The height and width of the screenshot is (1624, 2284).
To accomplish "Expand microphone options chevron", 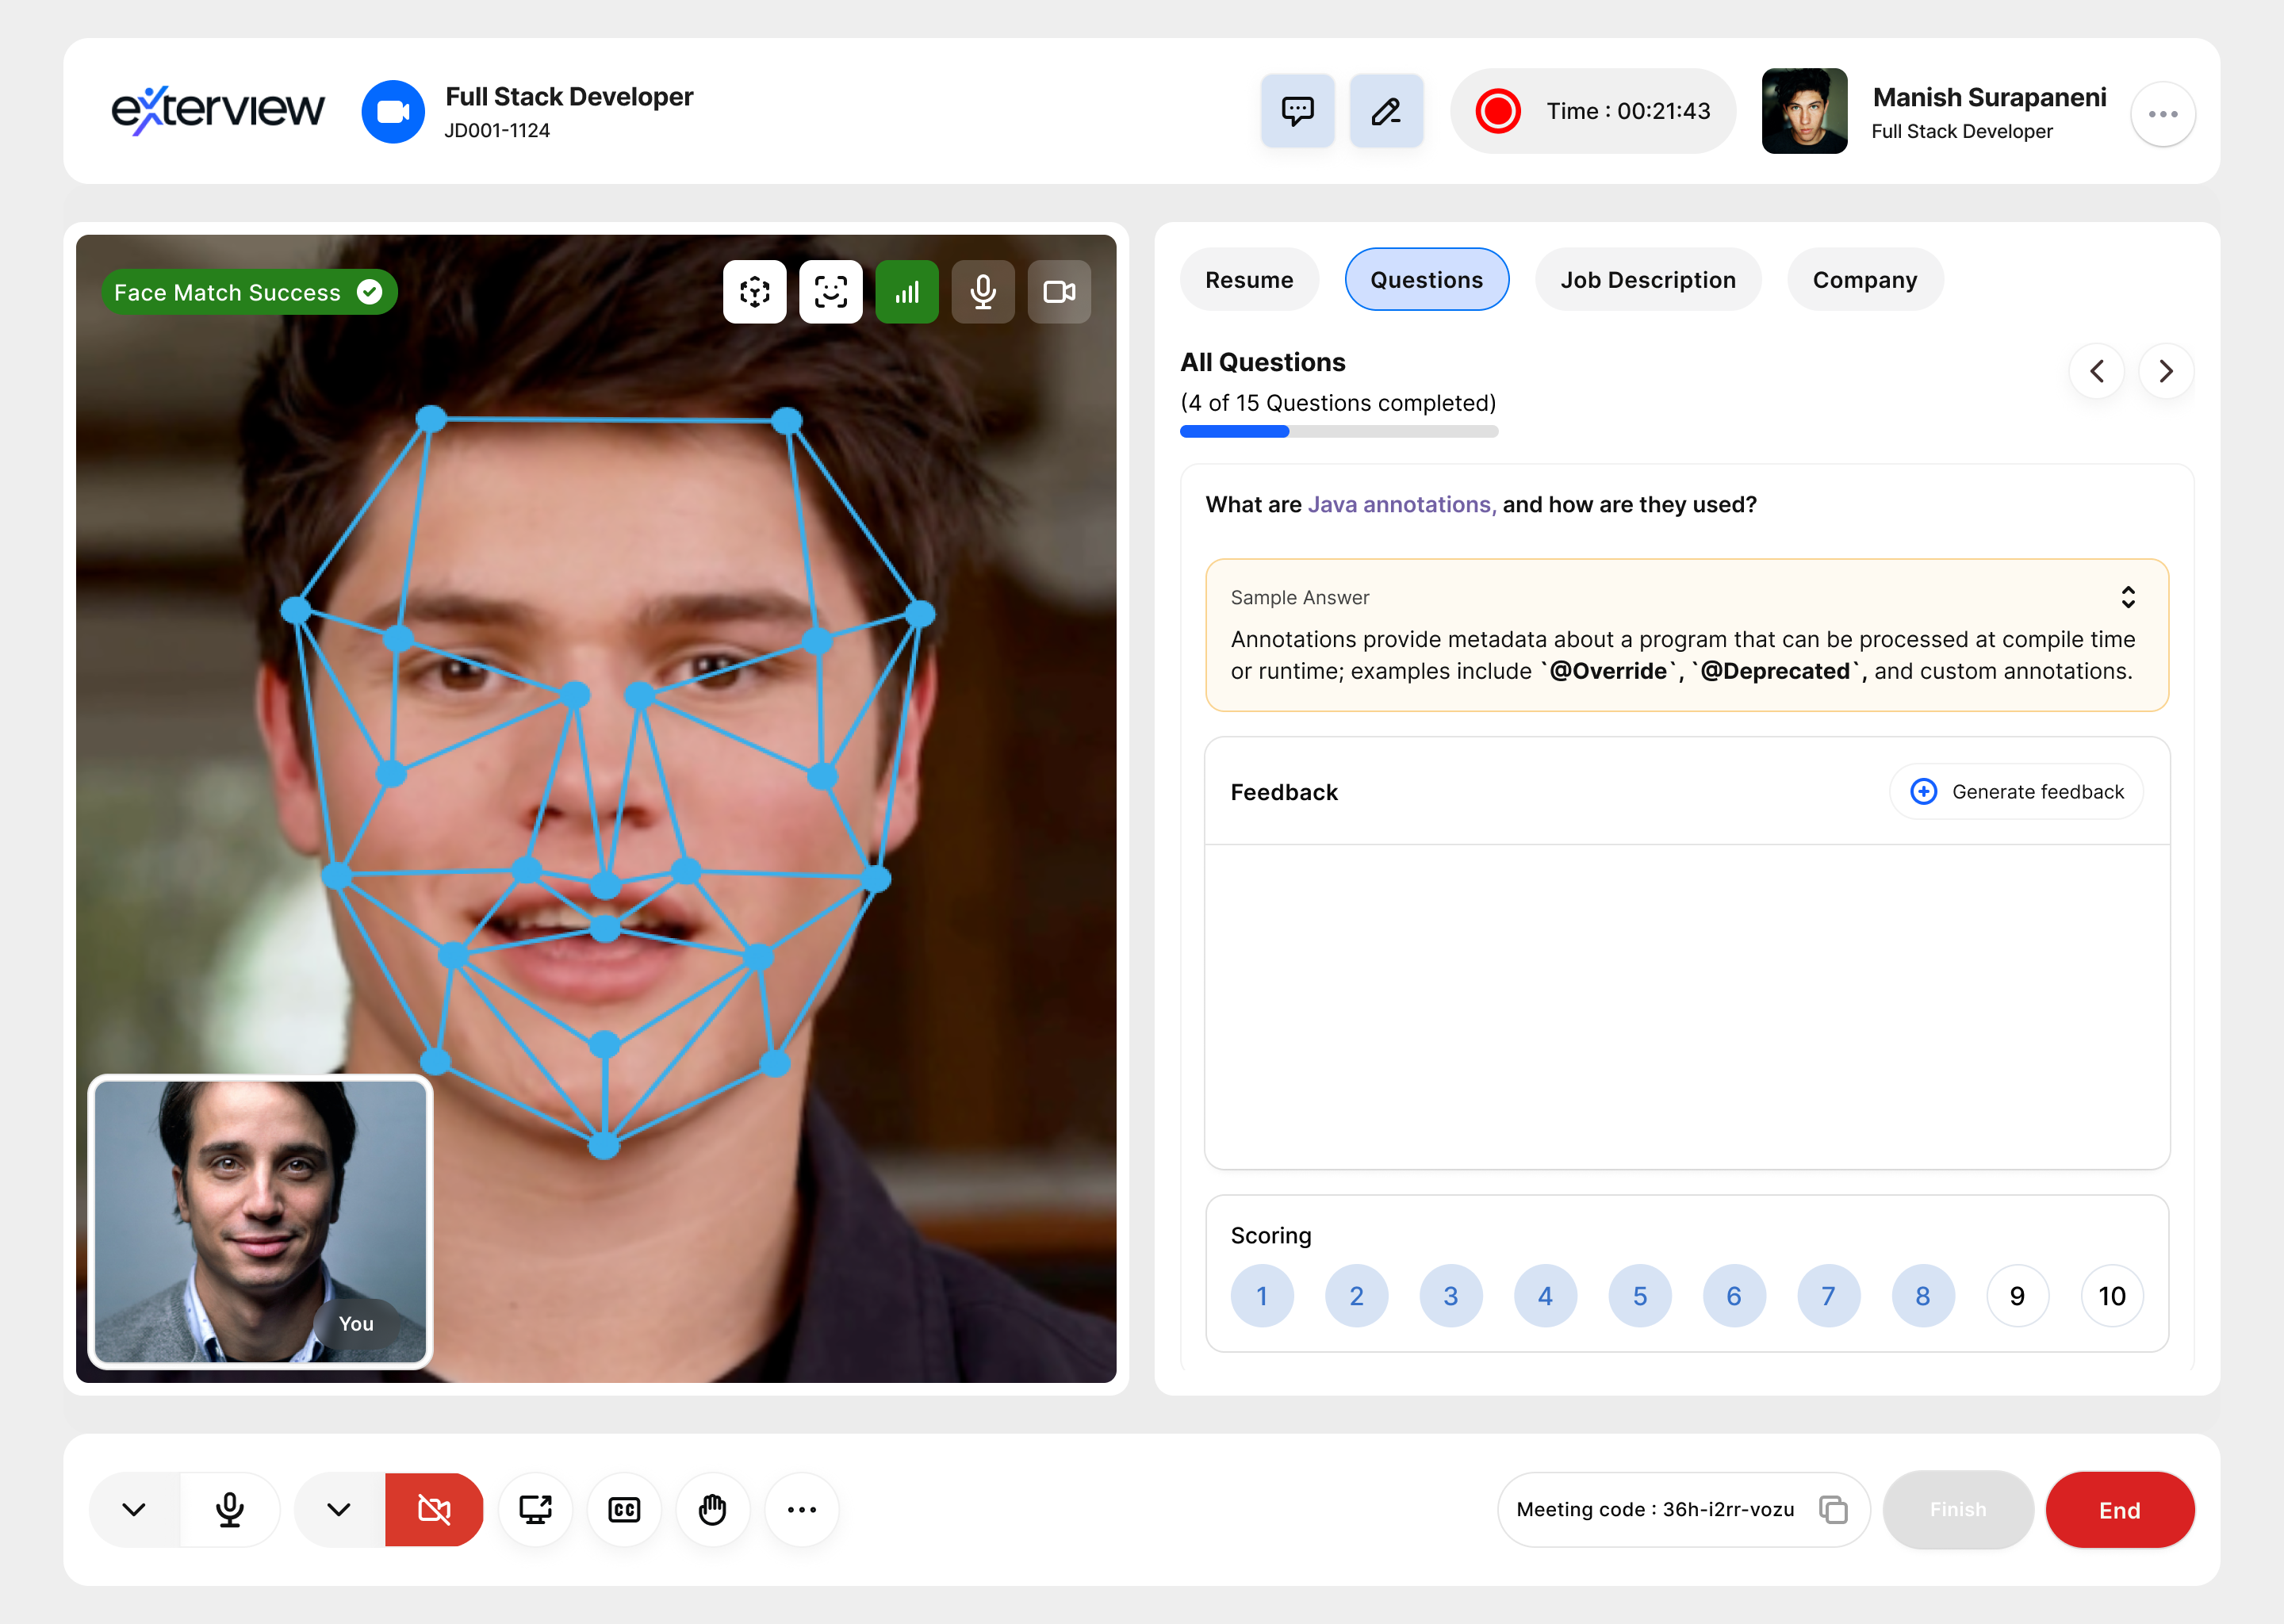I will pos(134,1509).
